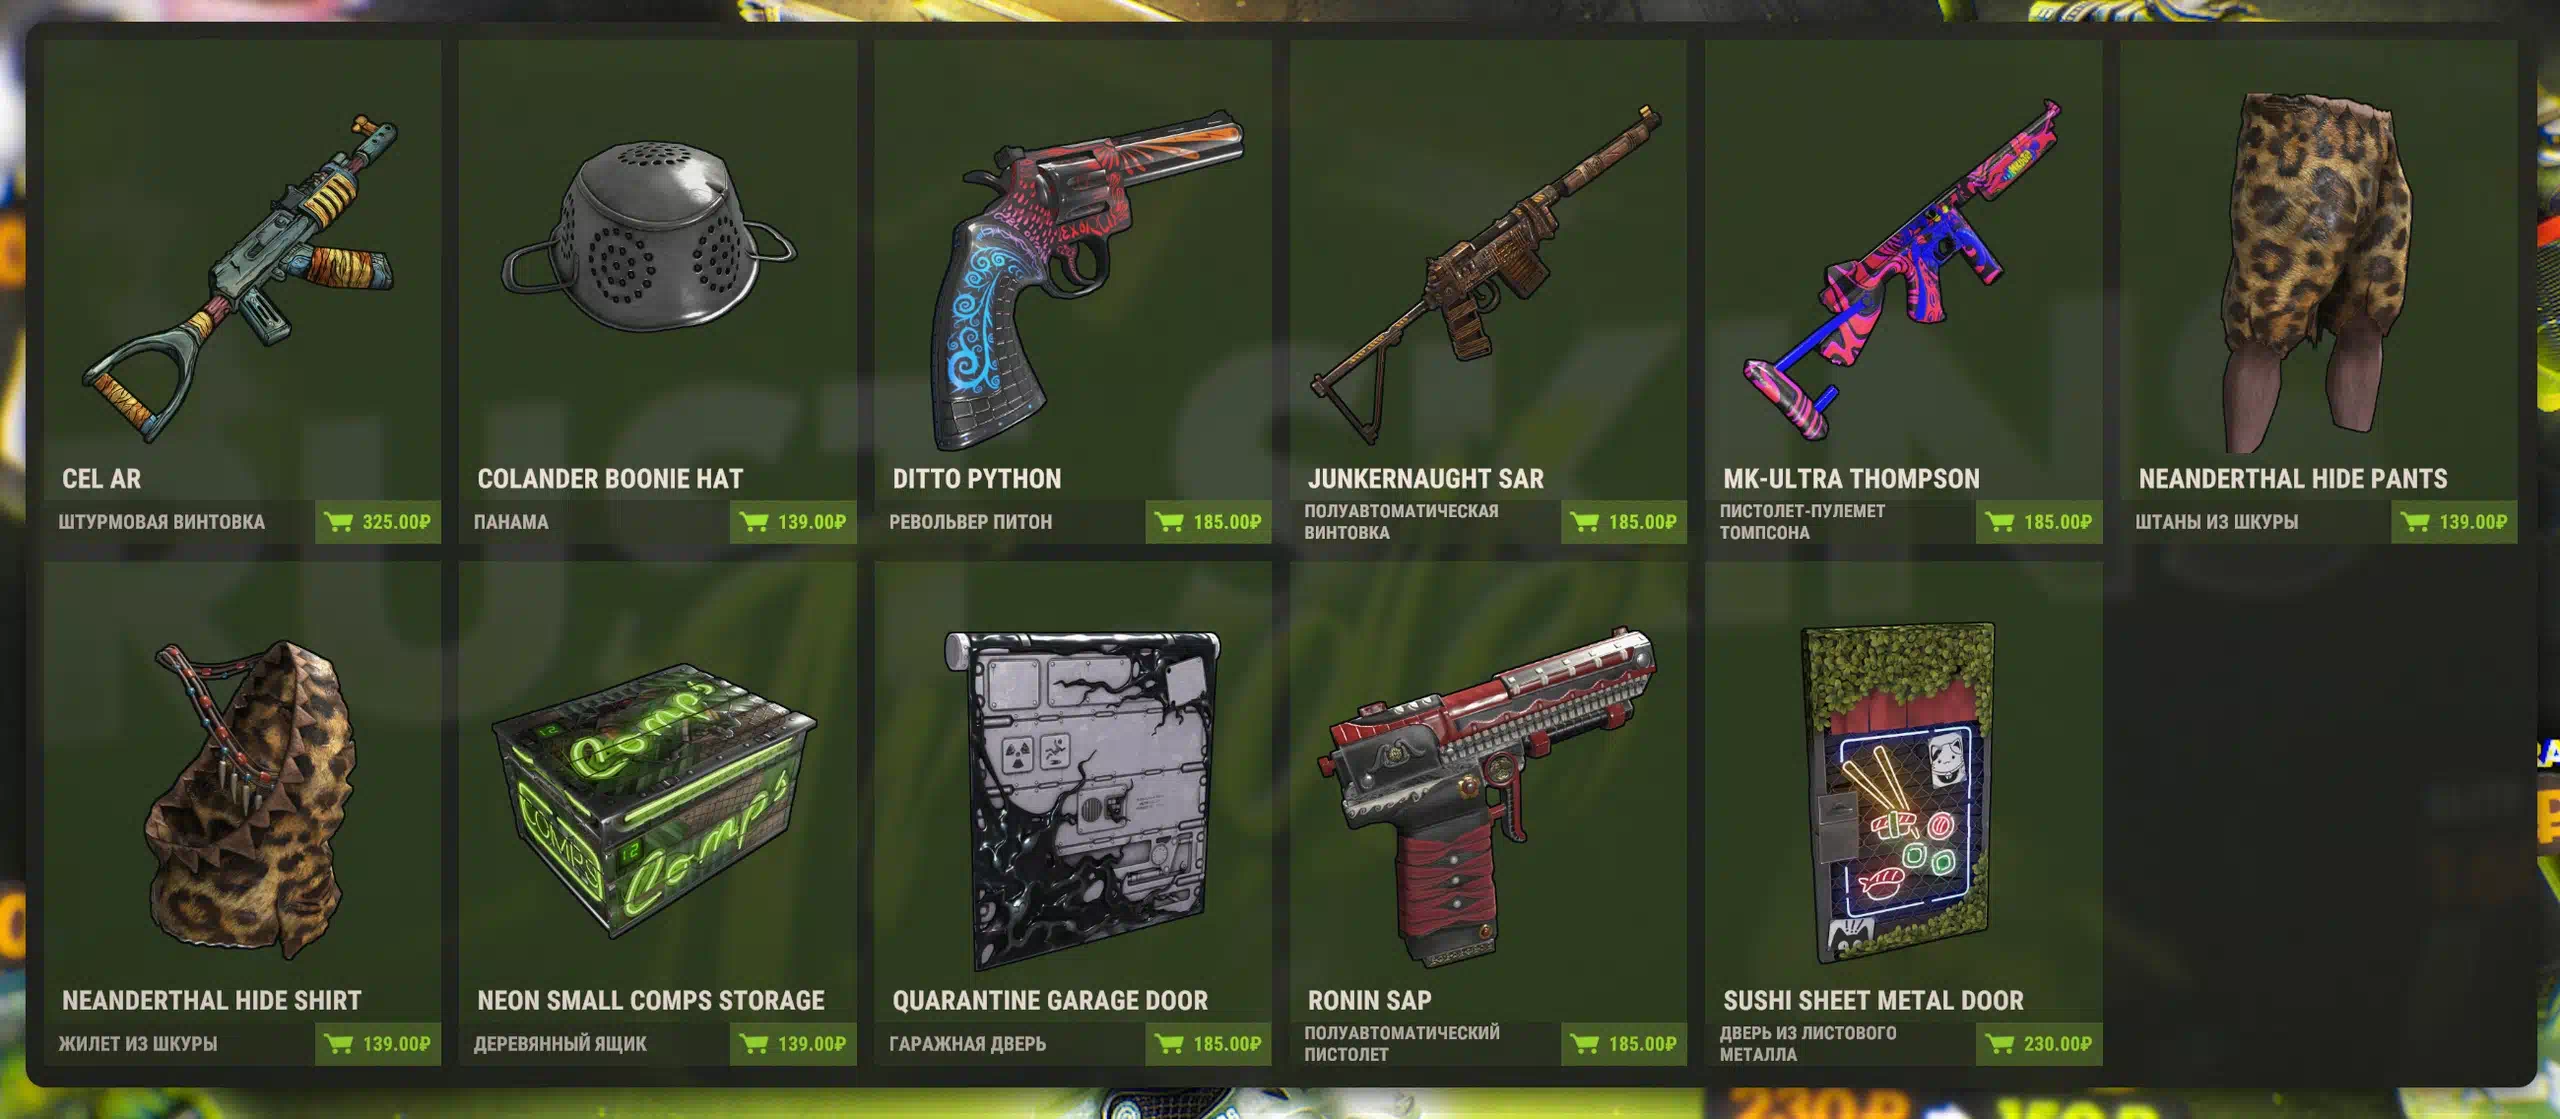Select the Neon Small Comps Storage box image
This screenshot has width=2560, height=1119.
655,800
